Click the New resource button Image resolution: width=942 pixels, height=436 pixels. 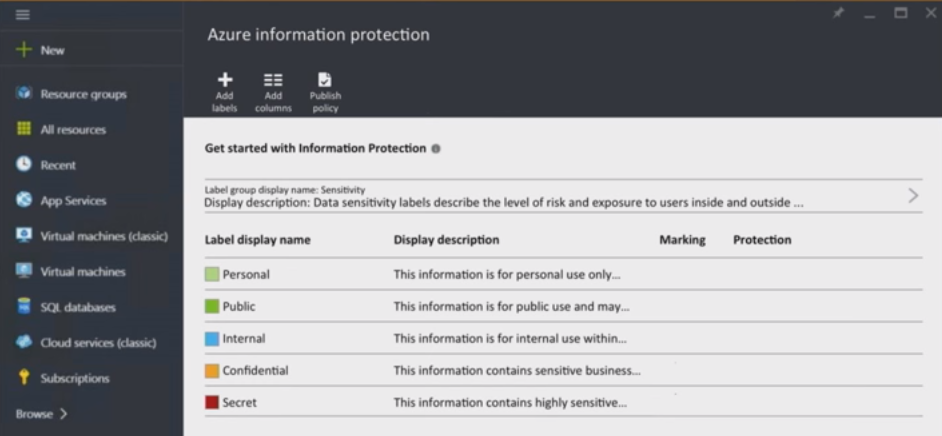click(x=40, y=50)
